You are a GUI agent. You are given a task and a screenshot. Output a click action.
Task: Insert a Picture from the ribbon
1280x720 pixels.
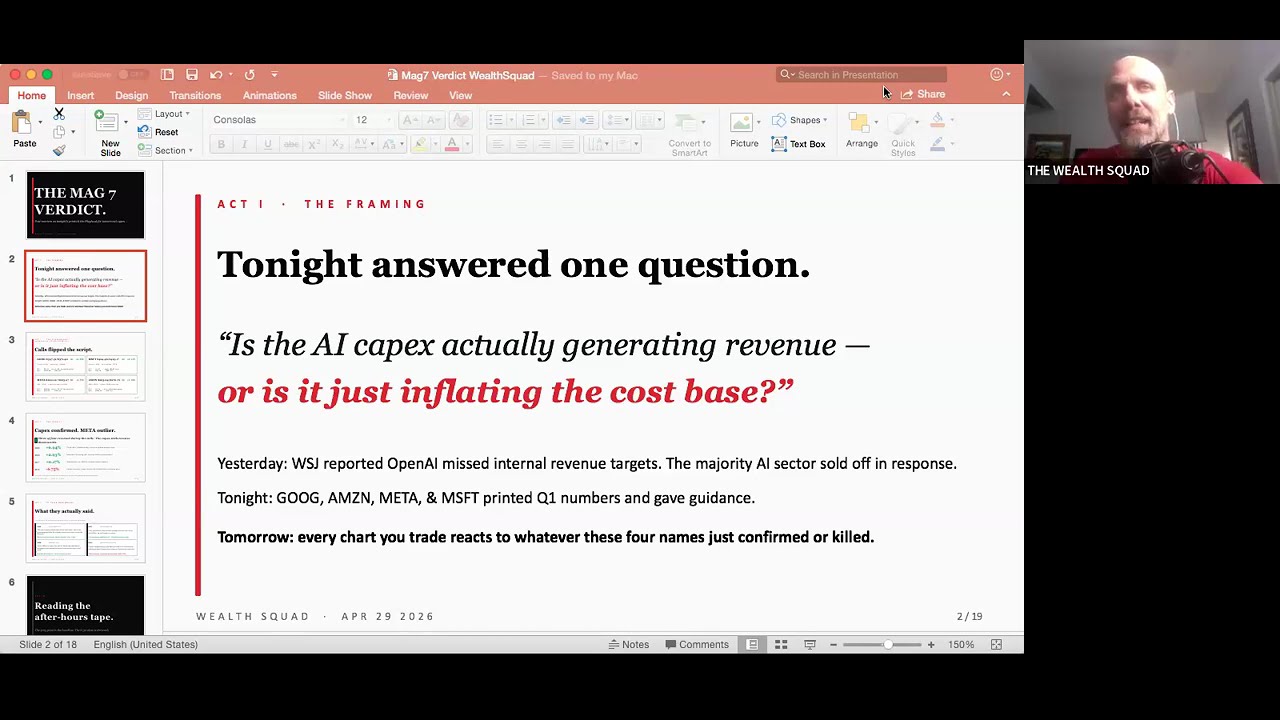743,131
